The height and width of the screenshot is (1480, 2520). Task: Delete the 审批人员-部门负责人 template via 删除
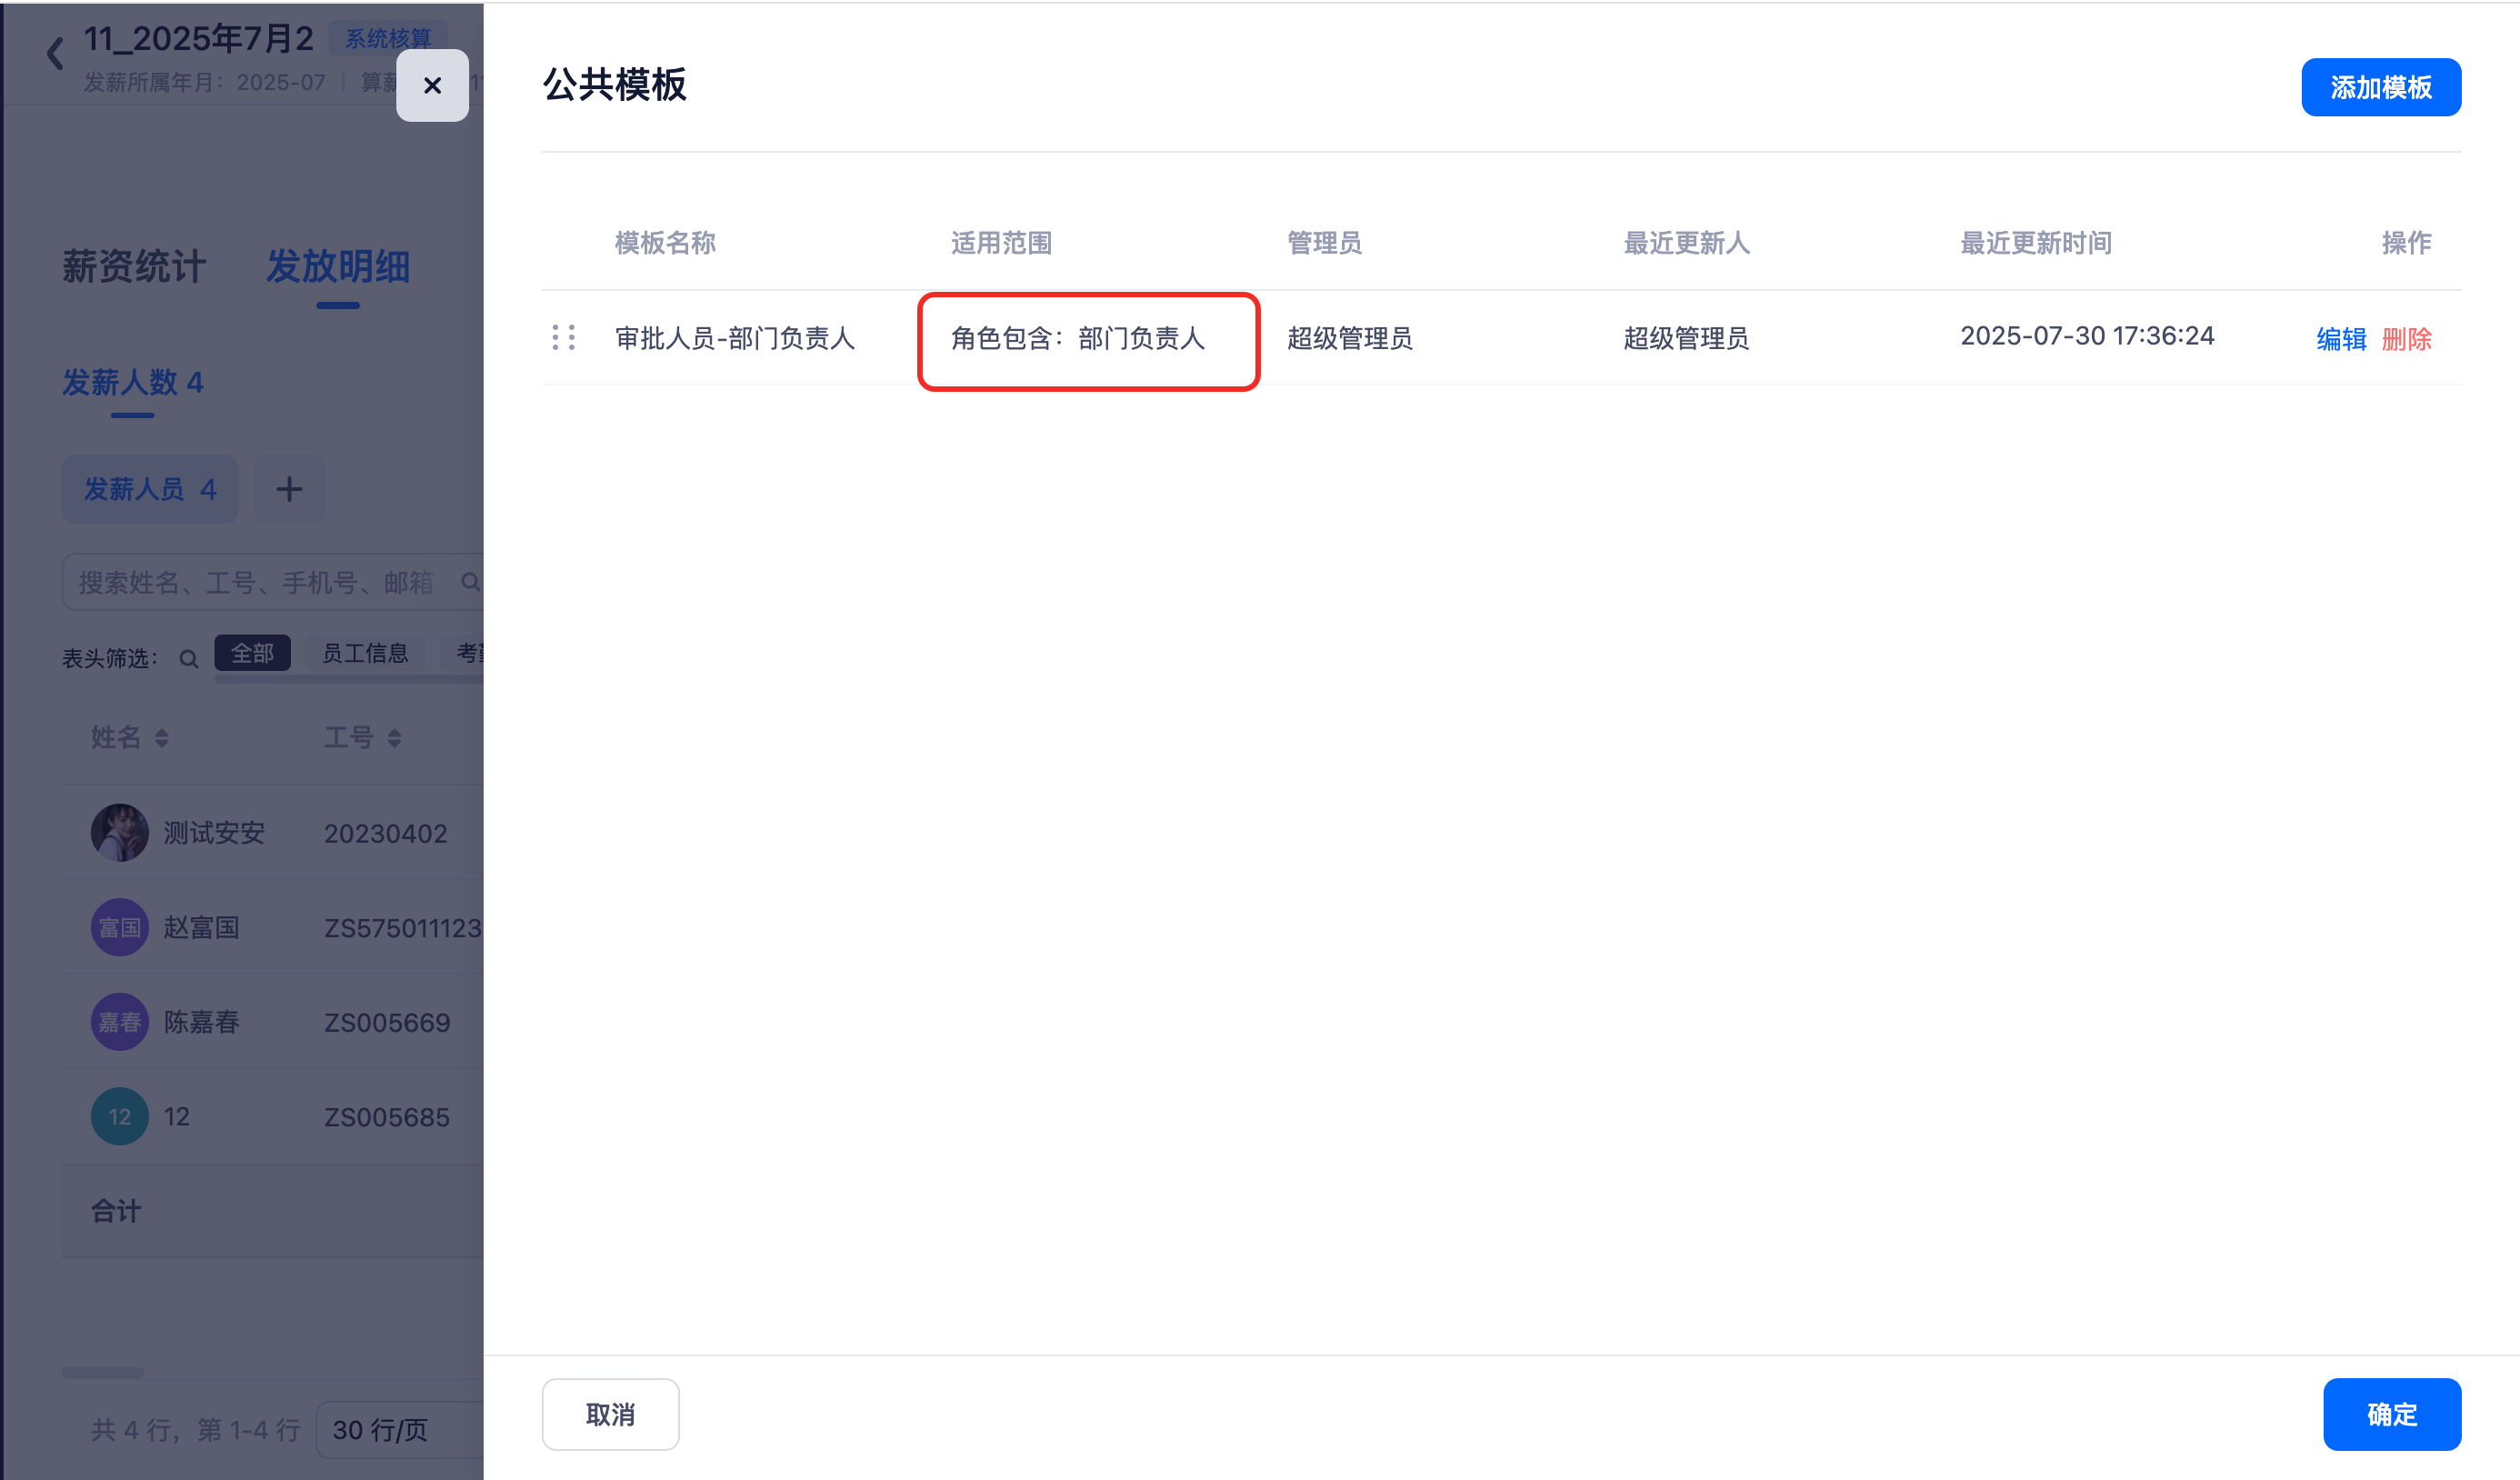[2406, 339]
